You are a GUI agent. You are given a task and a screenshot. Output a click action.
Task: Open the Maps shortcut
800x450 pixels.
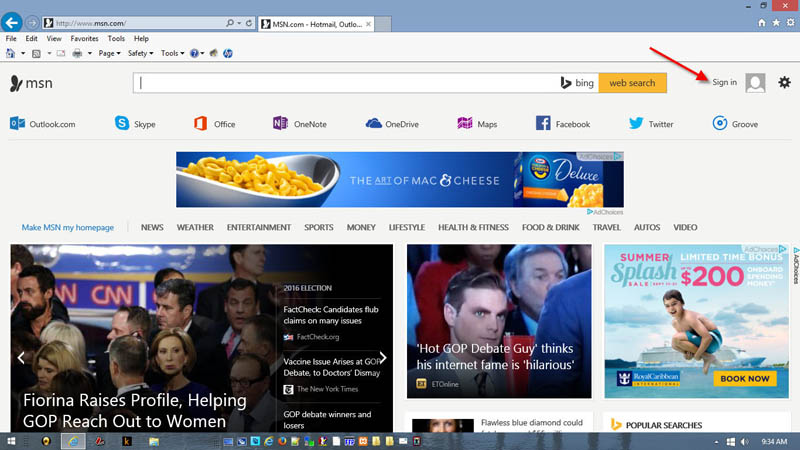point(477,124)
